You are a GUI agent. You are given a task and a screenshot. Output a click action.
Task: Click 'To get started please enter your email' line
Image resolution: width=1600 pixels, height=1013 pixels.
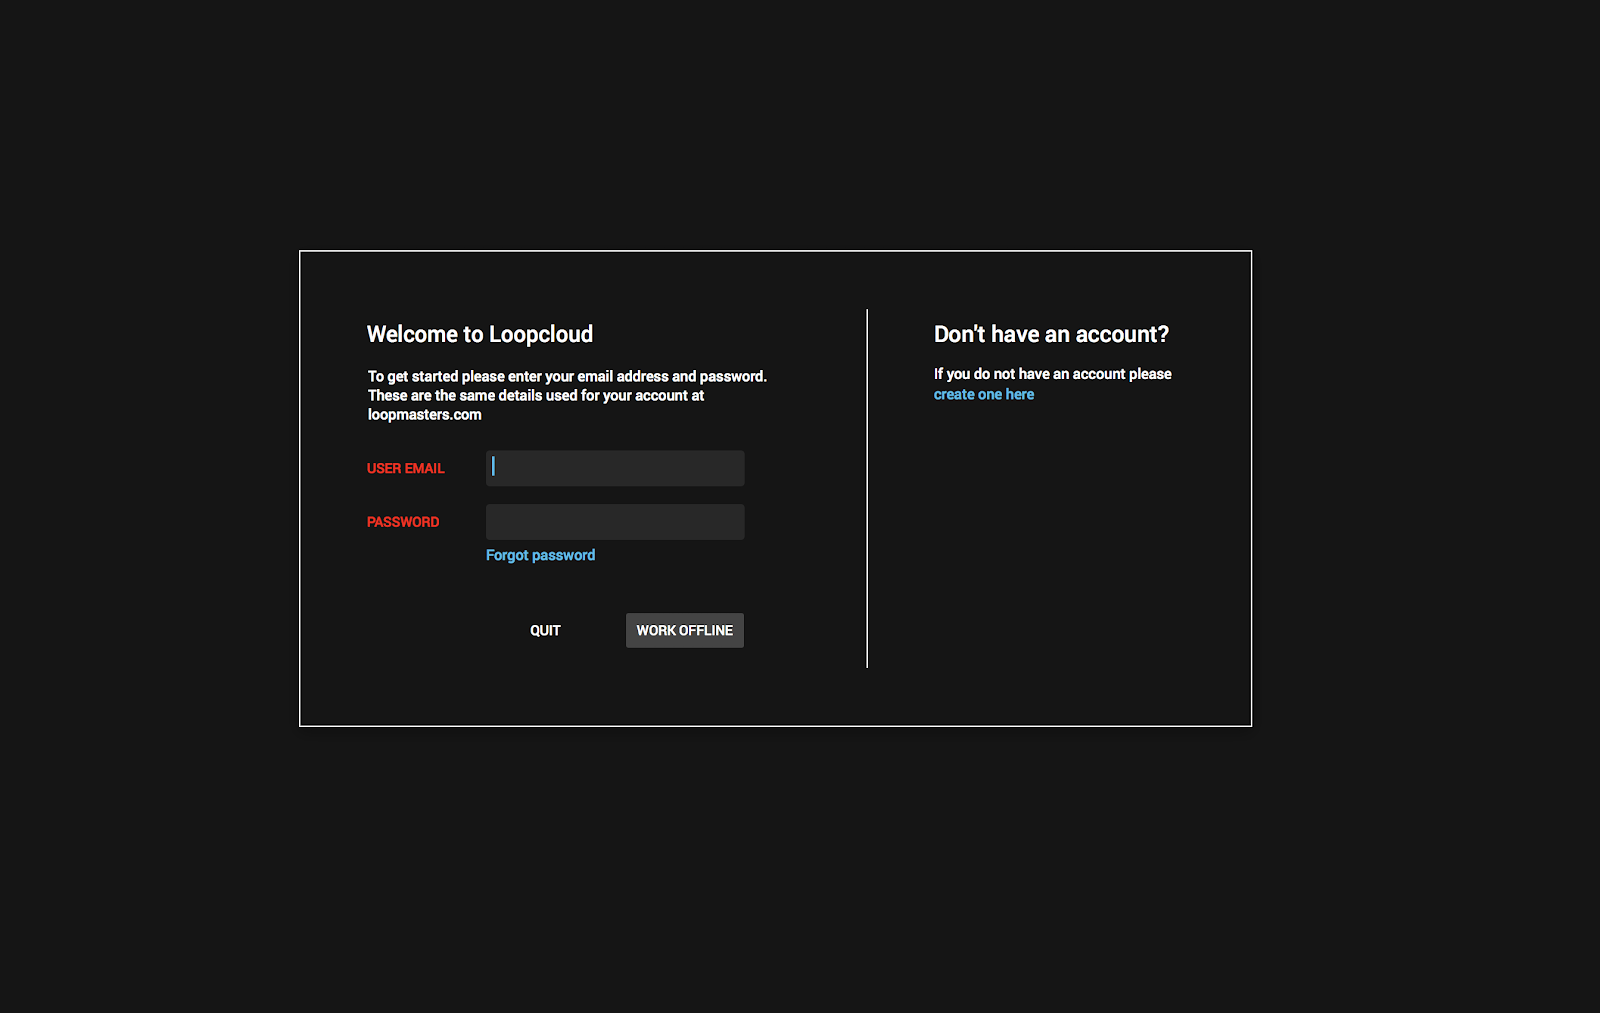567,376
